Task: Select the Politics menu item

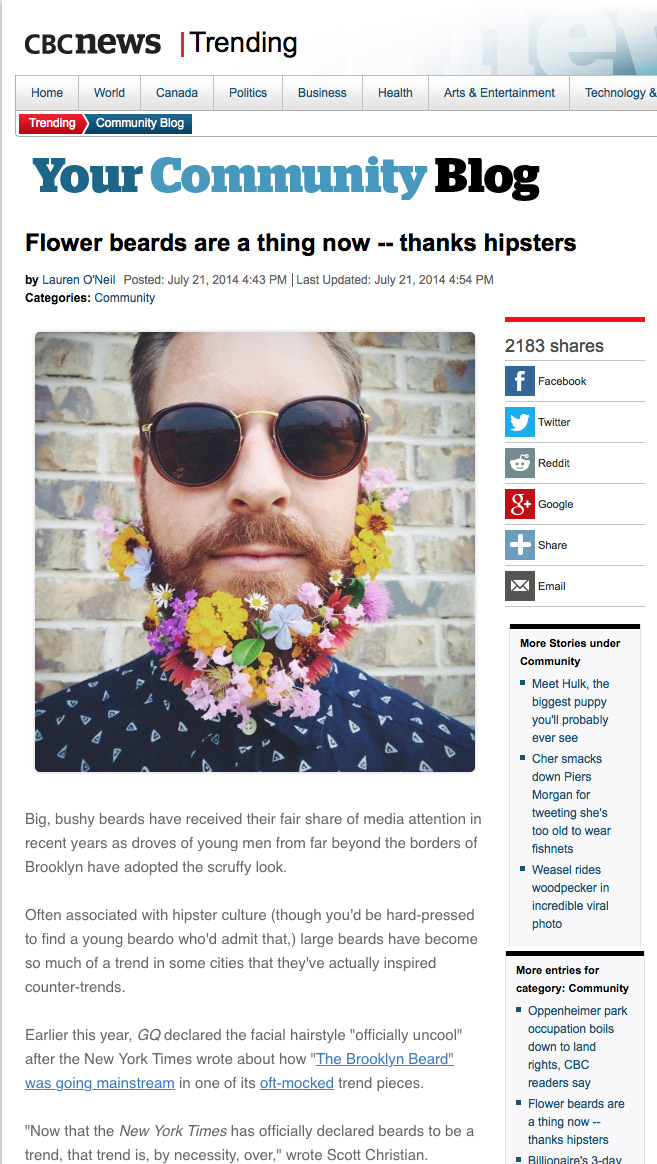Action: (248, 93)
